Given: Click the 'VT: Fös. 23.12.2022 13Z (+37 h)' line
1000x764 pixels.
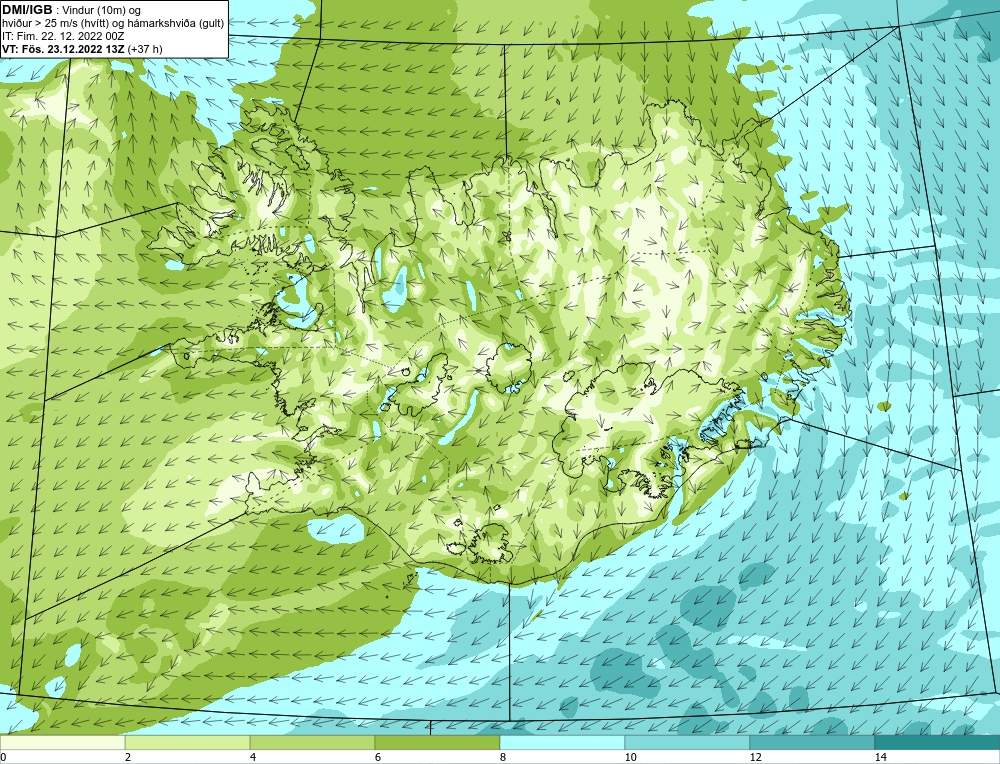Looking at the screenshot, I should point(82,49).
